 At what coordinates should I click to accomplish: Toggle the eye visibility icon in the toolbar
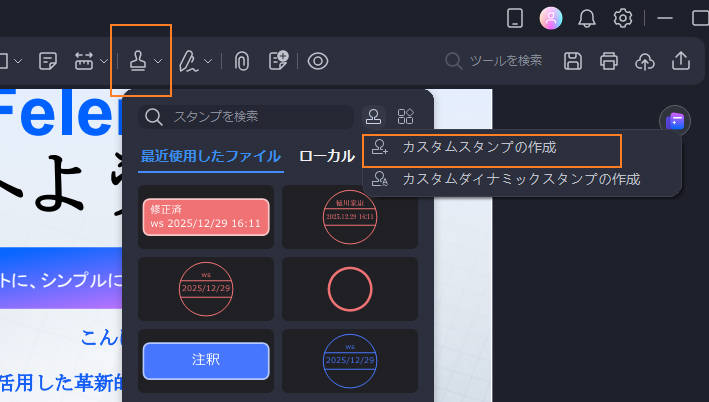(318, 61)
